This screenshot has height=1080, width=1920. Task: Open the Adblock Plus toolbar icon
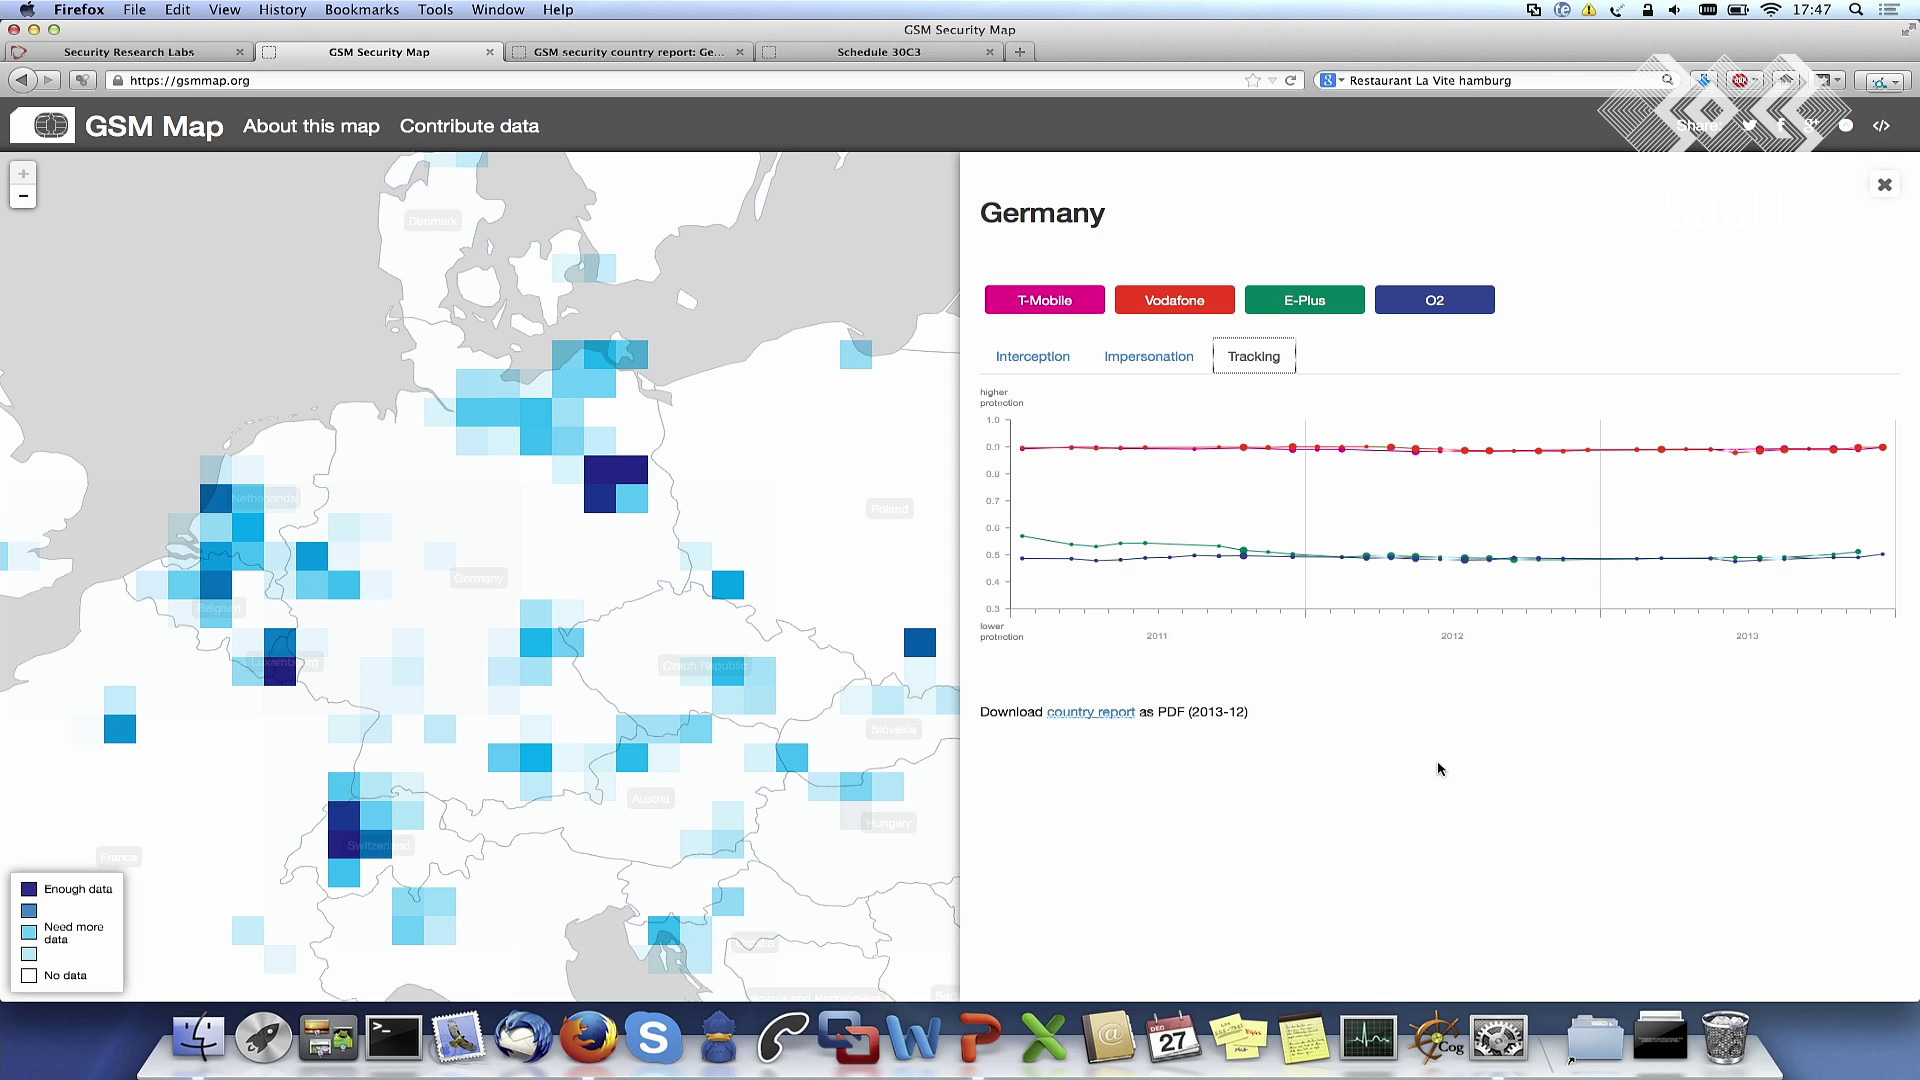tap(1740, 80)
